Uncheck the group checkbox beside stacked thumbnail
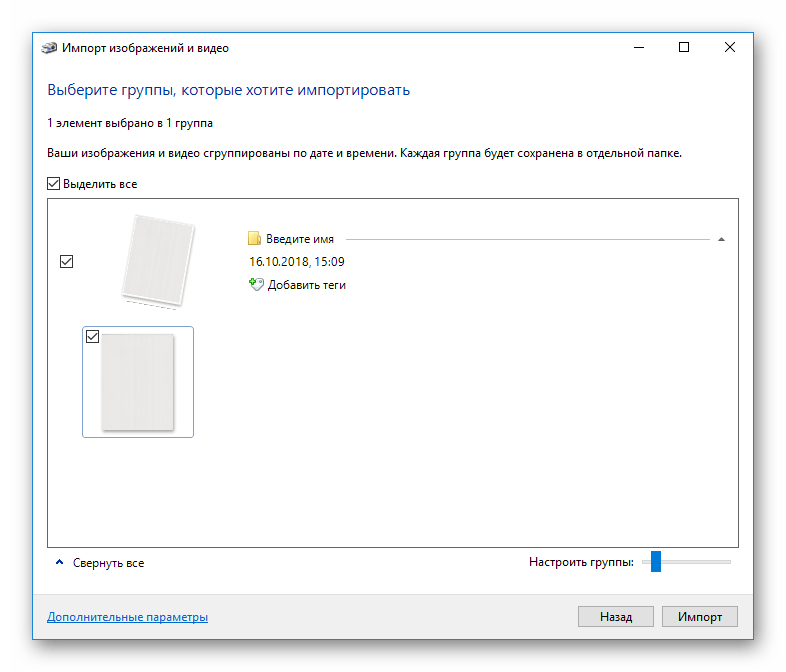 tap(67, 262)
